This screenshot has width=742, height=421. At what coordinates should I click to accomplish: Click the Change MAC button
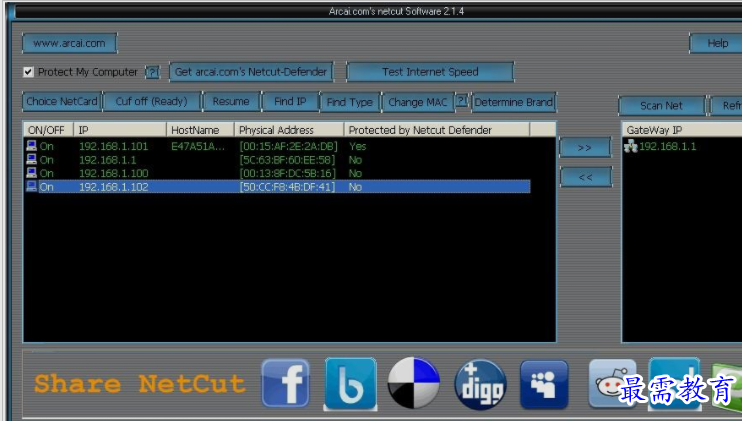click(x=418, y=102)
